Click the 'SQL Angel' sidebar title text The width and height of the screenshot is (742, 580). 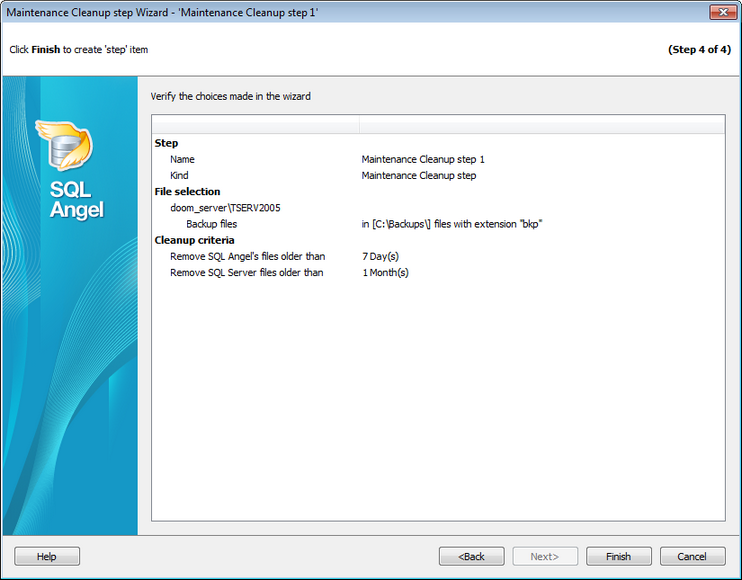click(x=76, y=200)
